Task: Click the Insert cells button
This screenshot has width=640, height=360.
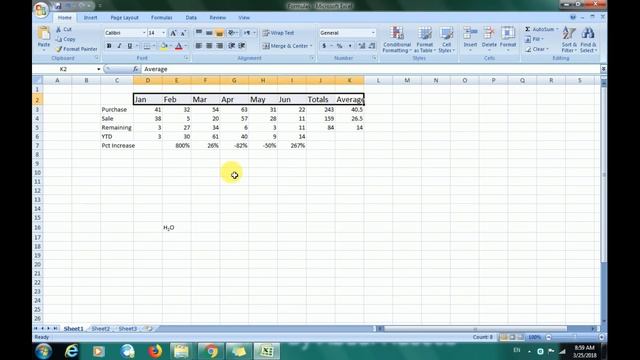Action: tap(470, 40)
